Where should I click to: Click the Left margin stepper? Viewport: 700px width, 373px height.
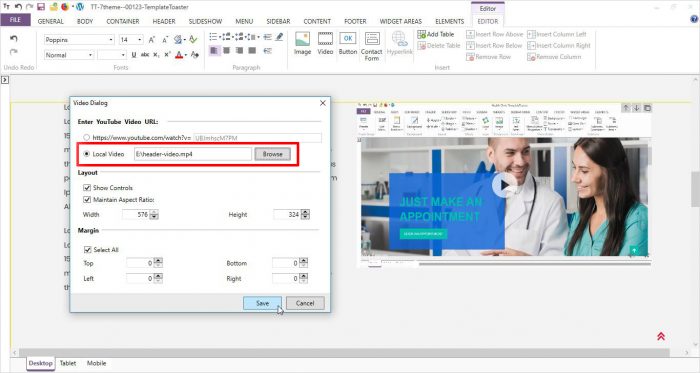click(158, 278)
